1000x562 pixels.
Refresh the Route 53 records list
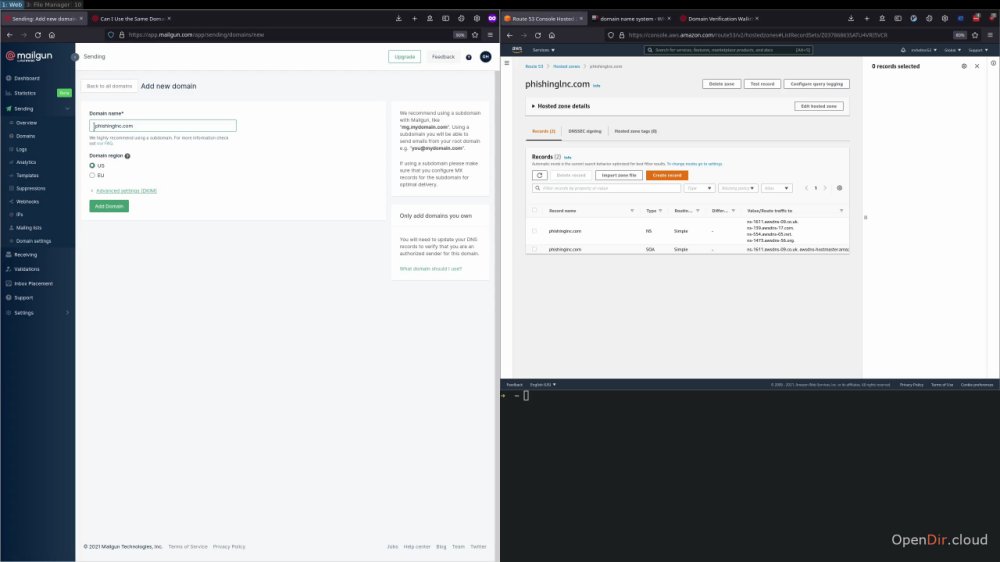[540, 175]
